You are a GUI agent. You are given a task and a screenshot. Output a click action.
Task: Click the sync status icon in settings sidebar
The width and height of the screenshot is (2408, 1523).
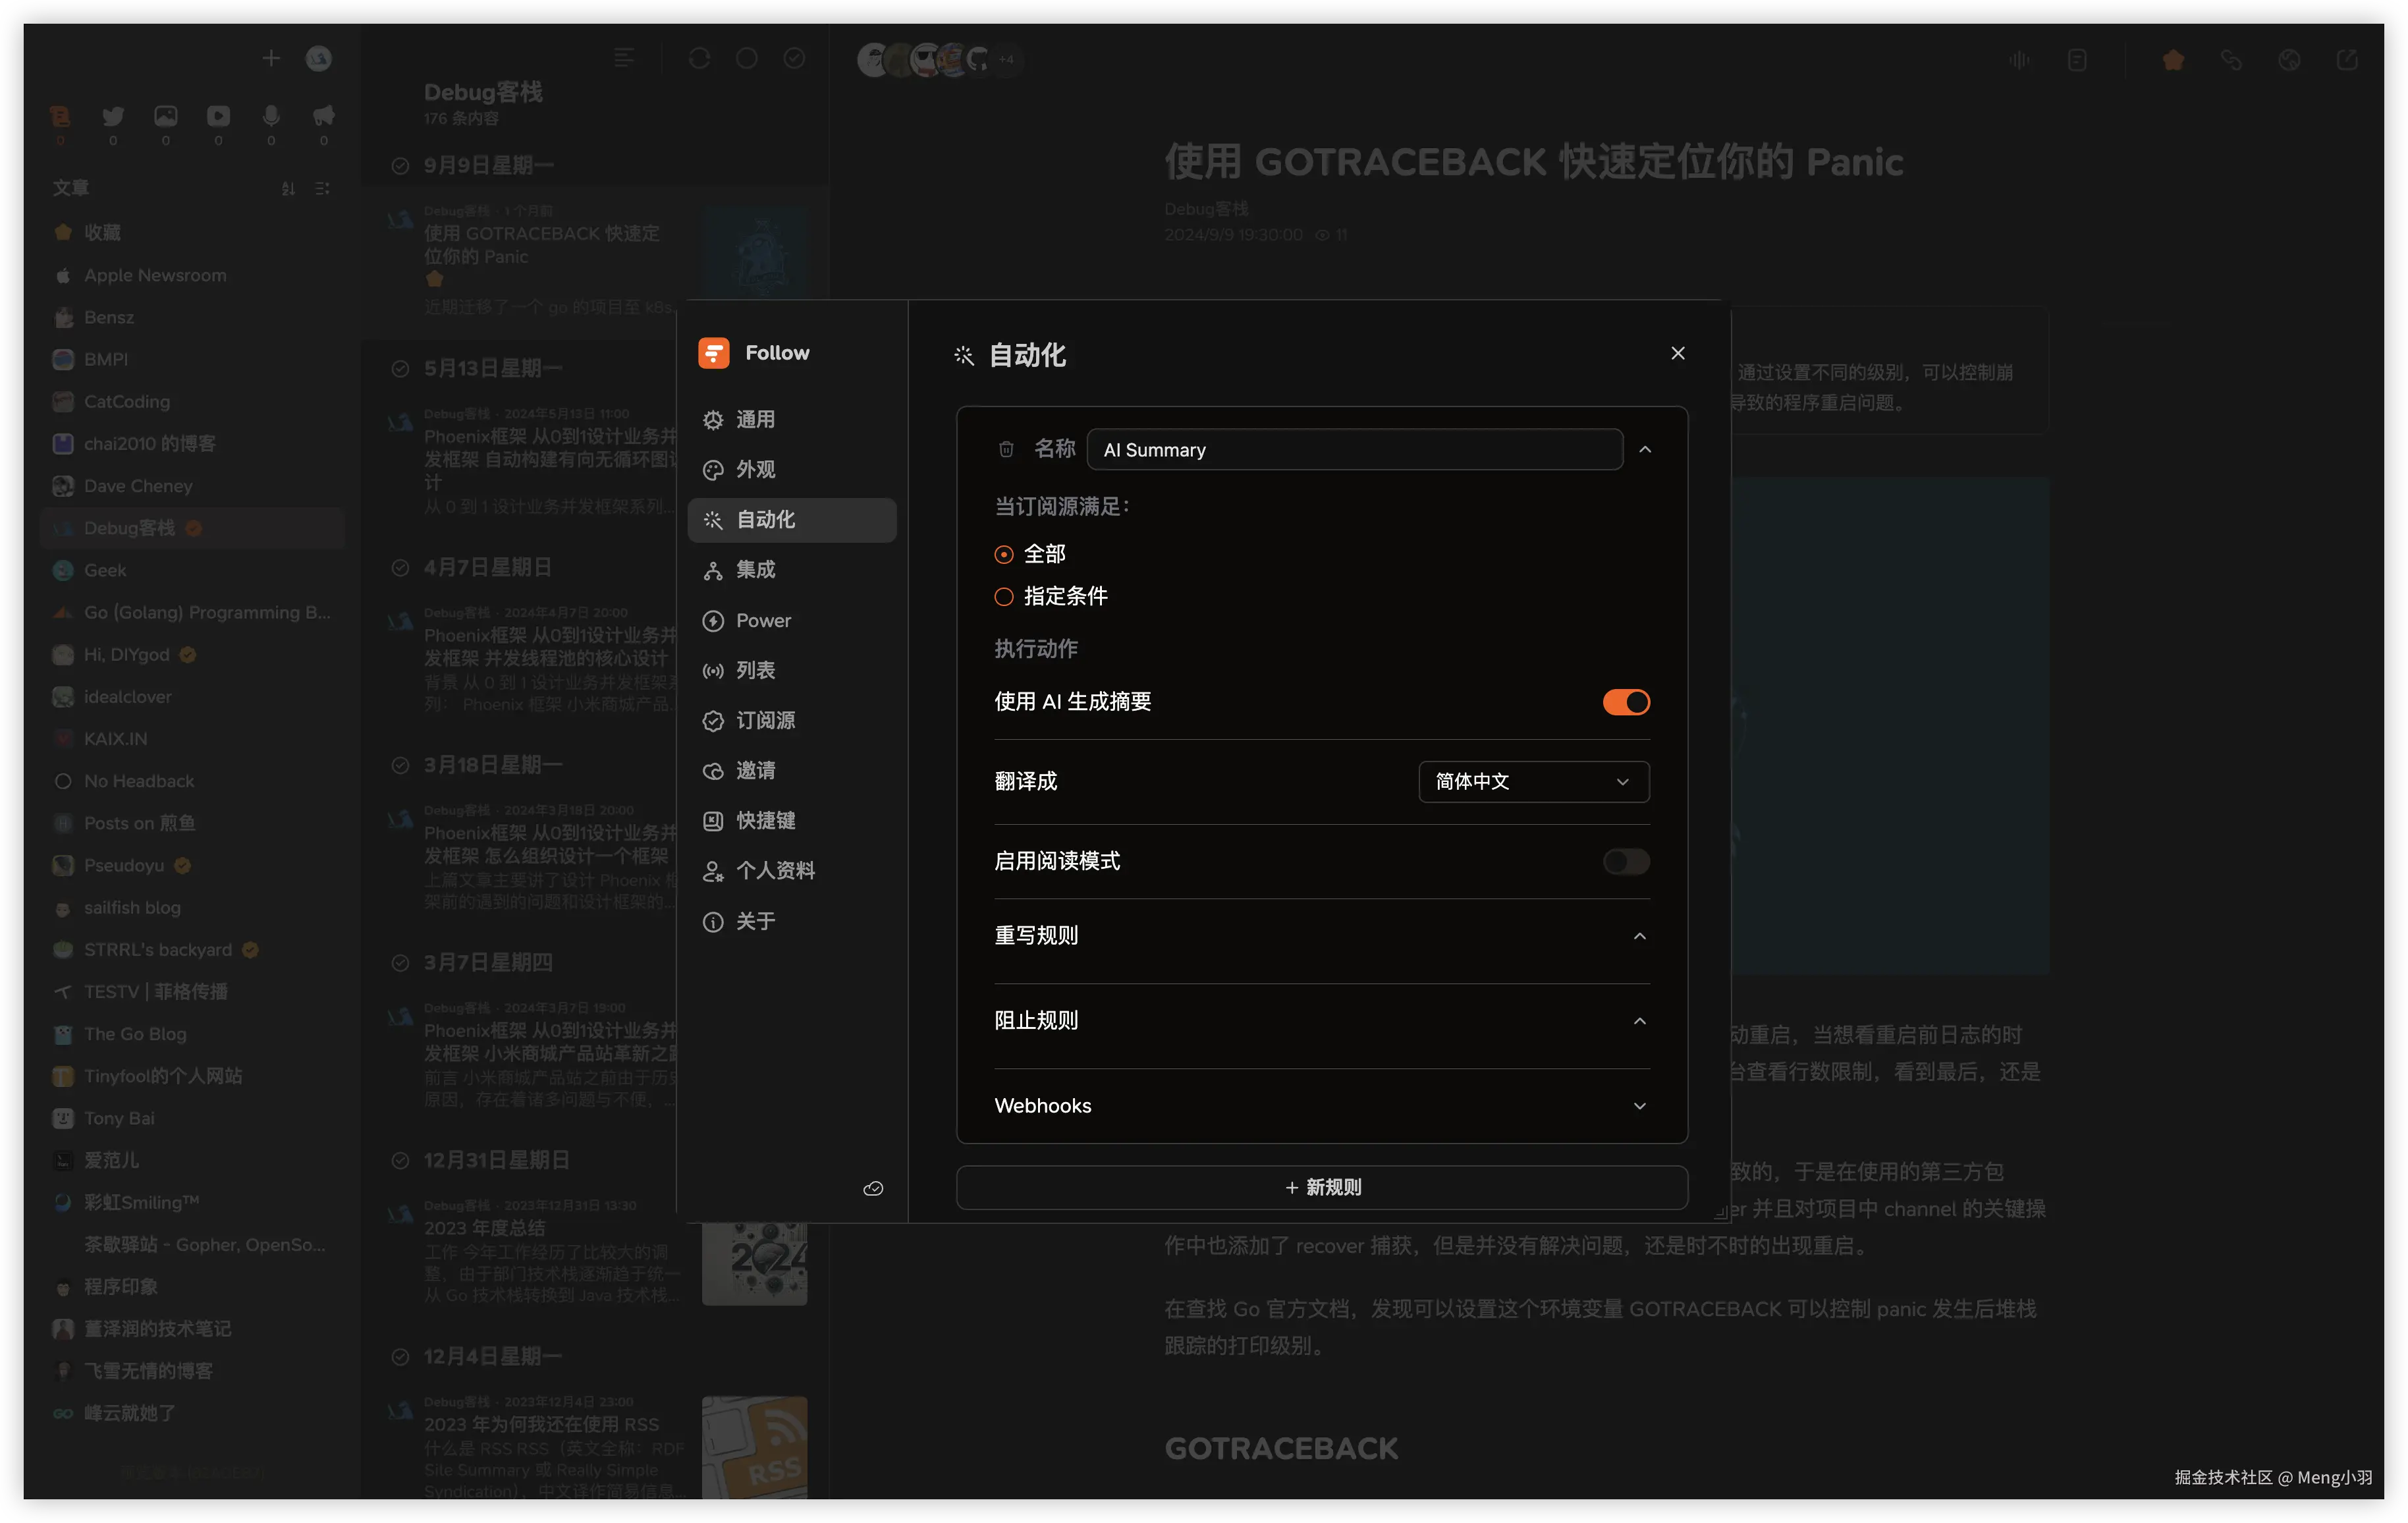click(873, 1189)
